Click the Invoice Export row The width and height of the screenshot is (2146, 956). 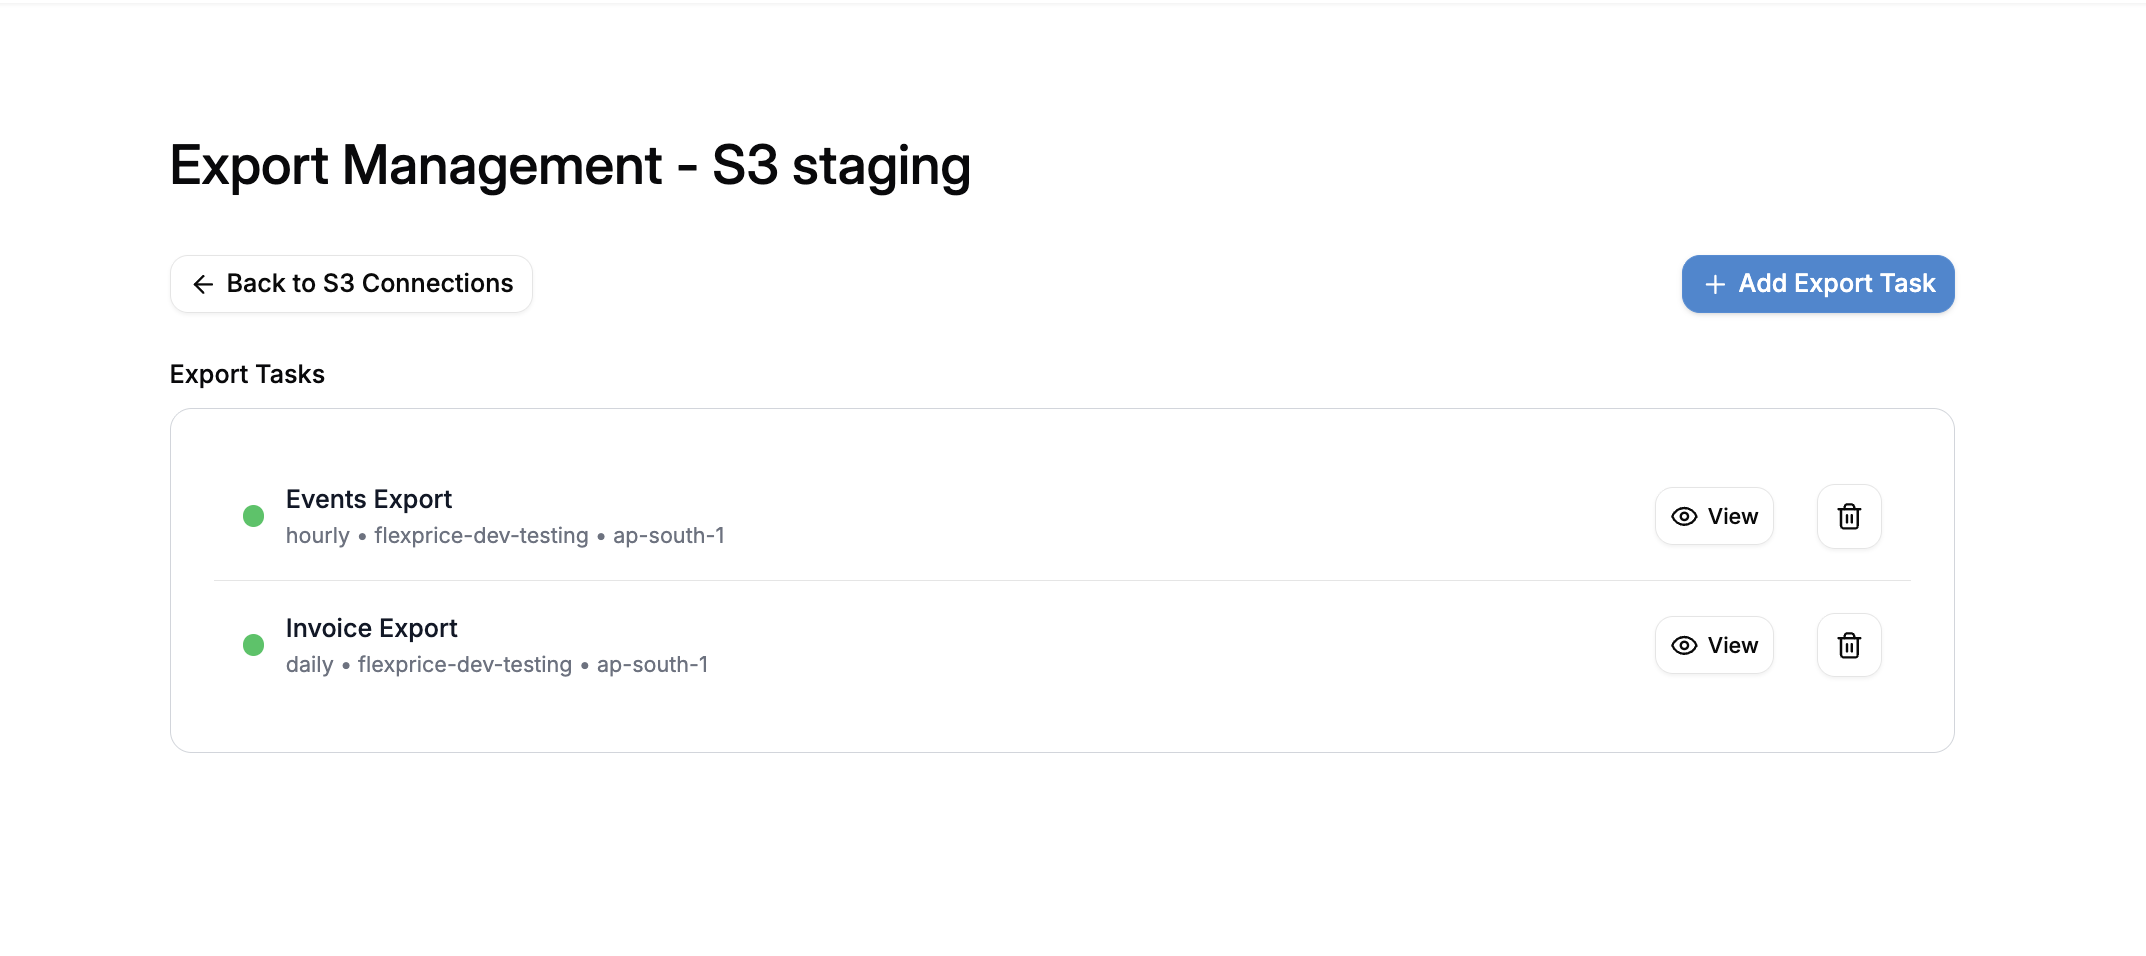point(1062,645)
